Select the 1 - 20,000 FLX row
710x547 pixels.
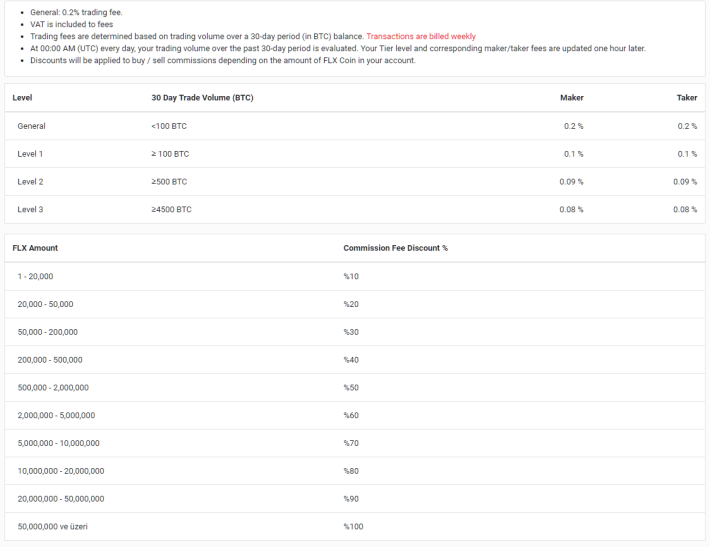click(x=355, y=276)
